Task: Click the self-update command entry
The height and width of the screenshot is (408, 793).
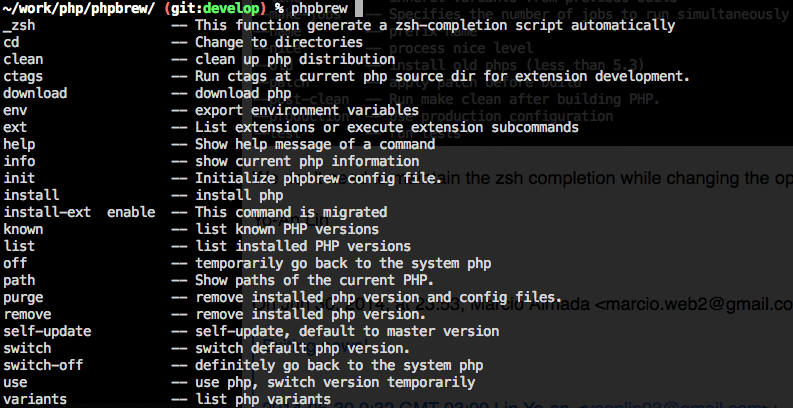Action: (47, 331)
